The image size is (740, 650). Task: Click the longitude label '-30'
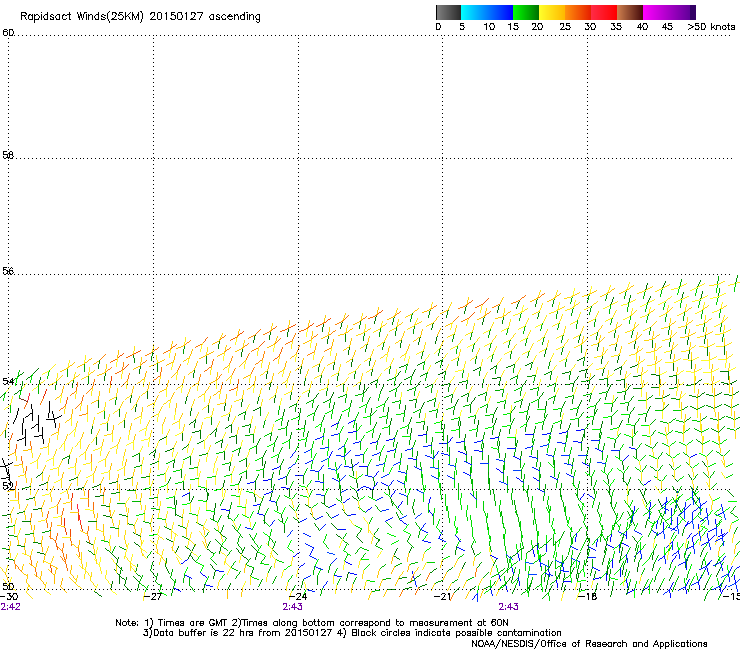tap(9, 597)
